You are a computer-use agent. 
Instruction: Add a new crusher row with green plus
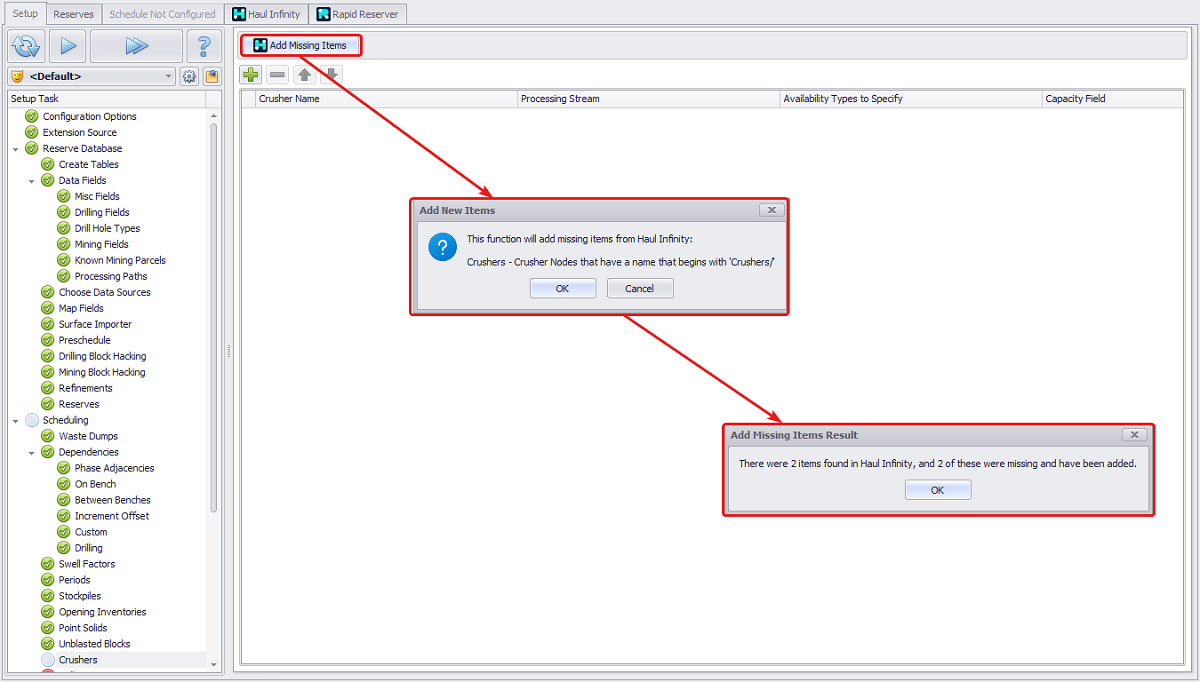click(x=252, y=75)
